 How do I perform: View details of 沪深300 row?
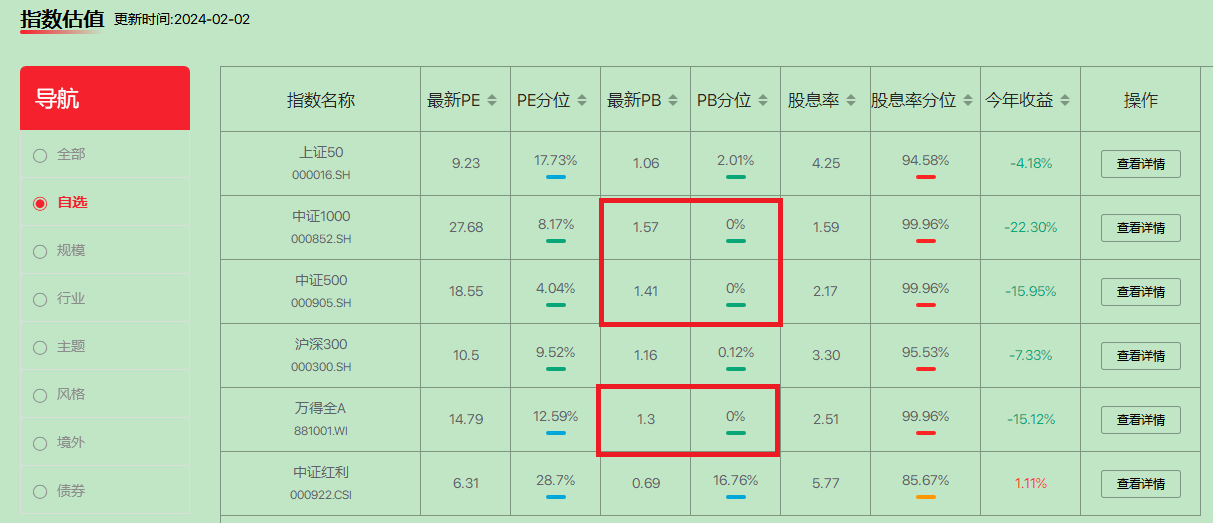[x=1140, y=356]
